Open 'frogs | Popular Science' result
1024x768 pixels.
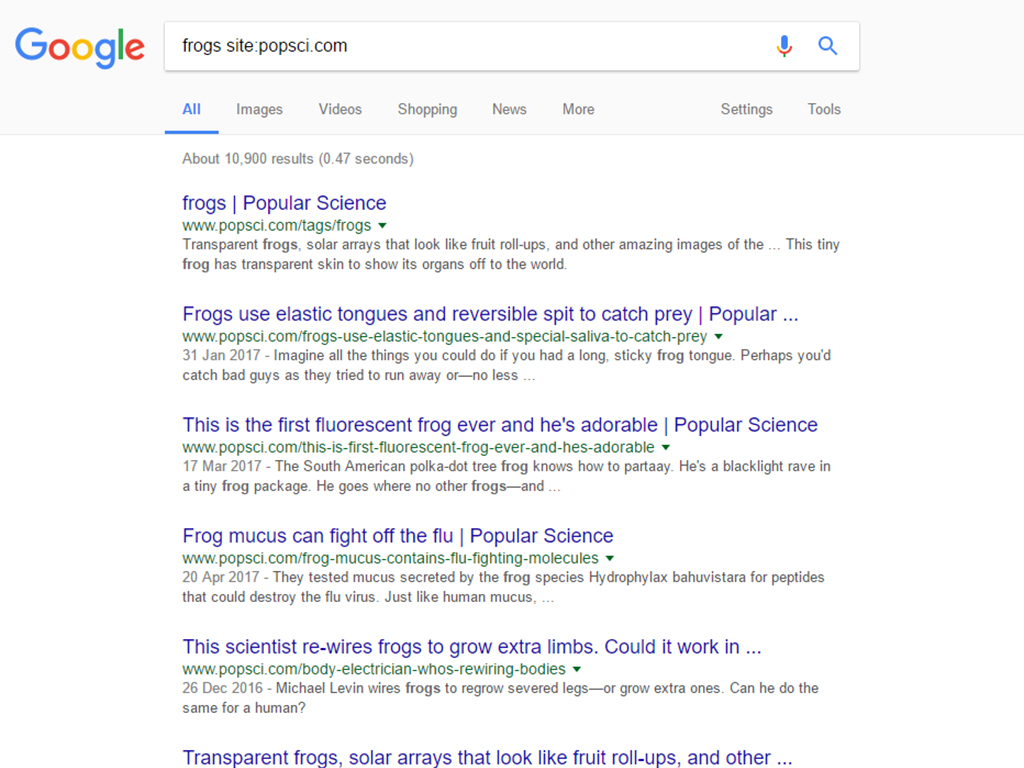[284, 203]
